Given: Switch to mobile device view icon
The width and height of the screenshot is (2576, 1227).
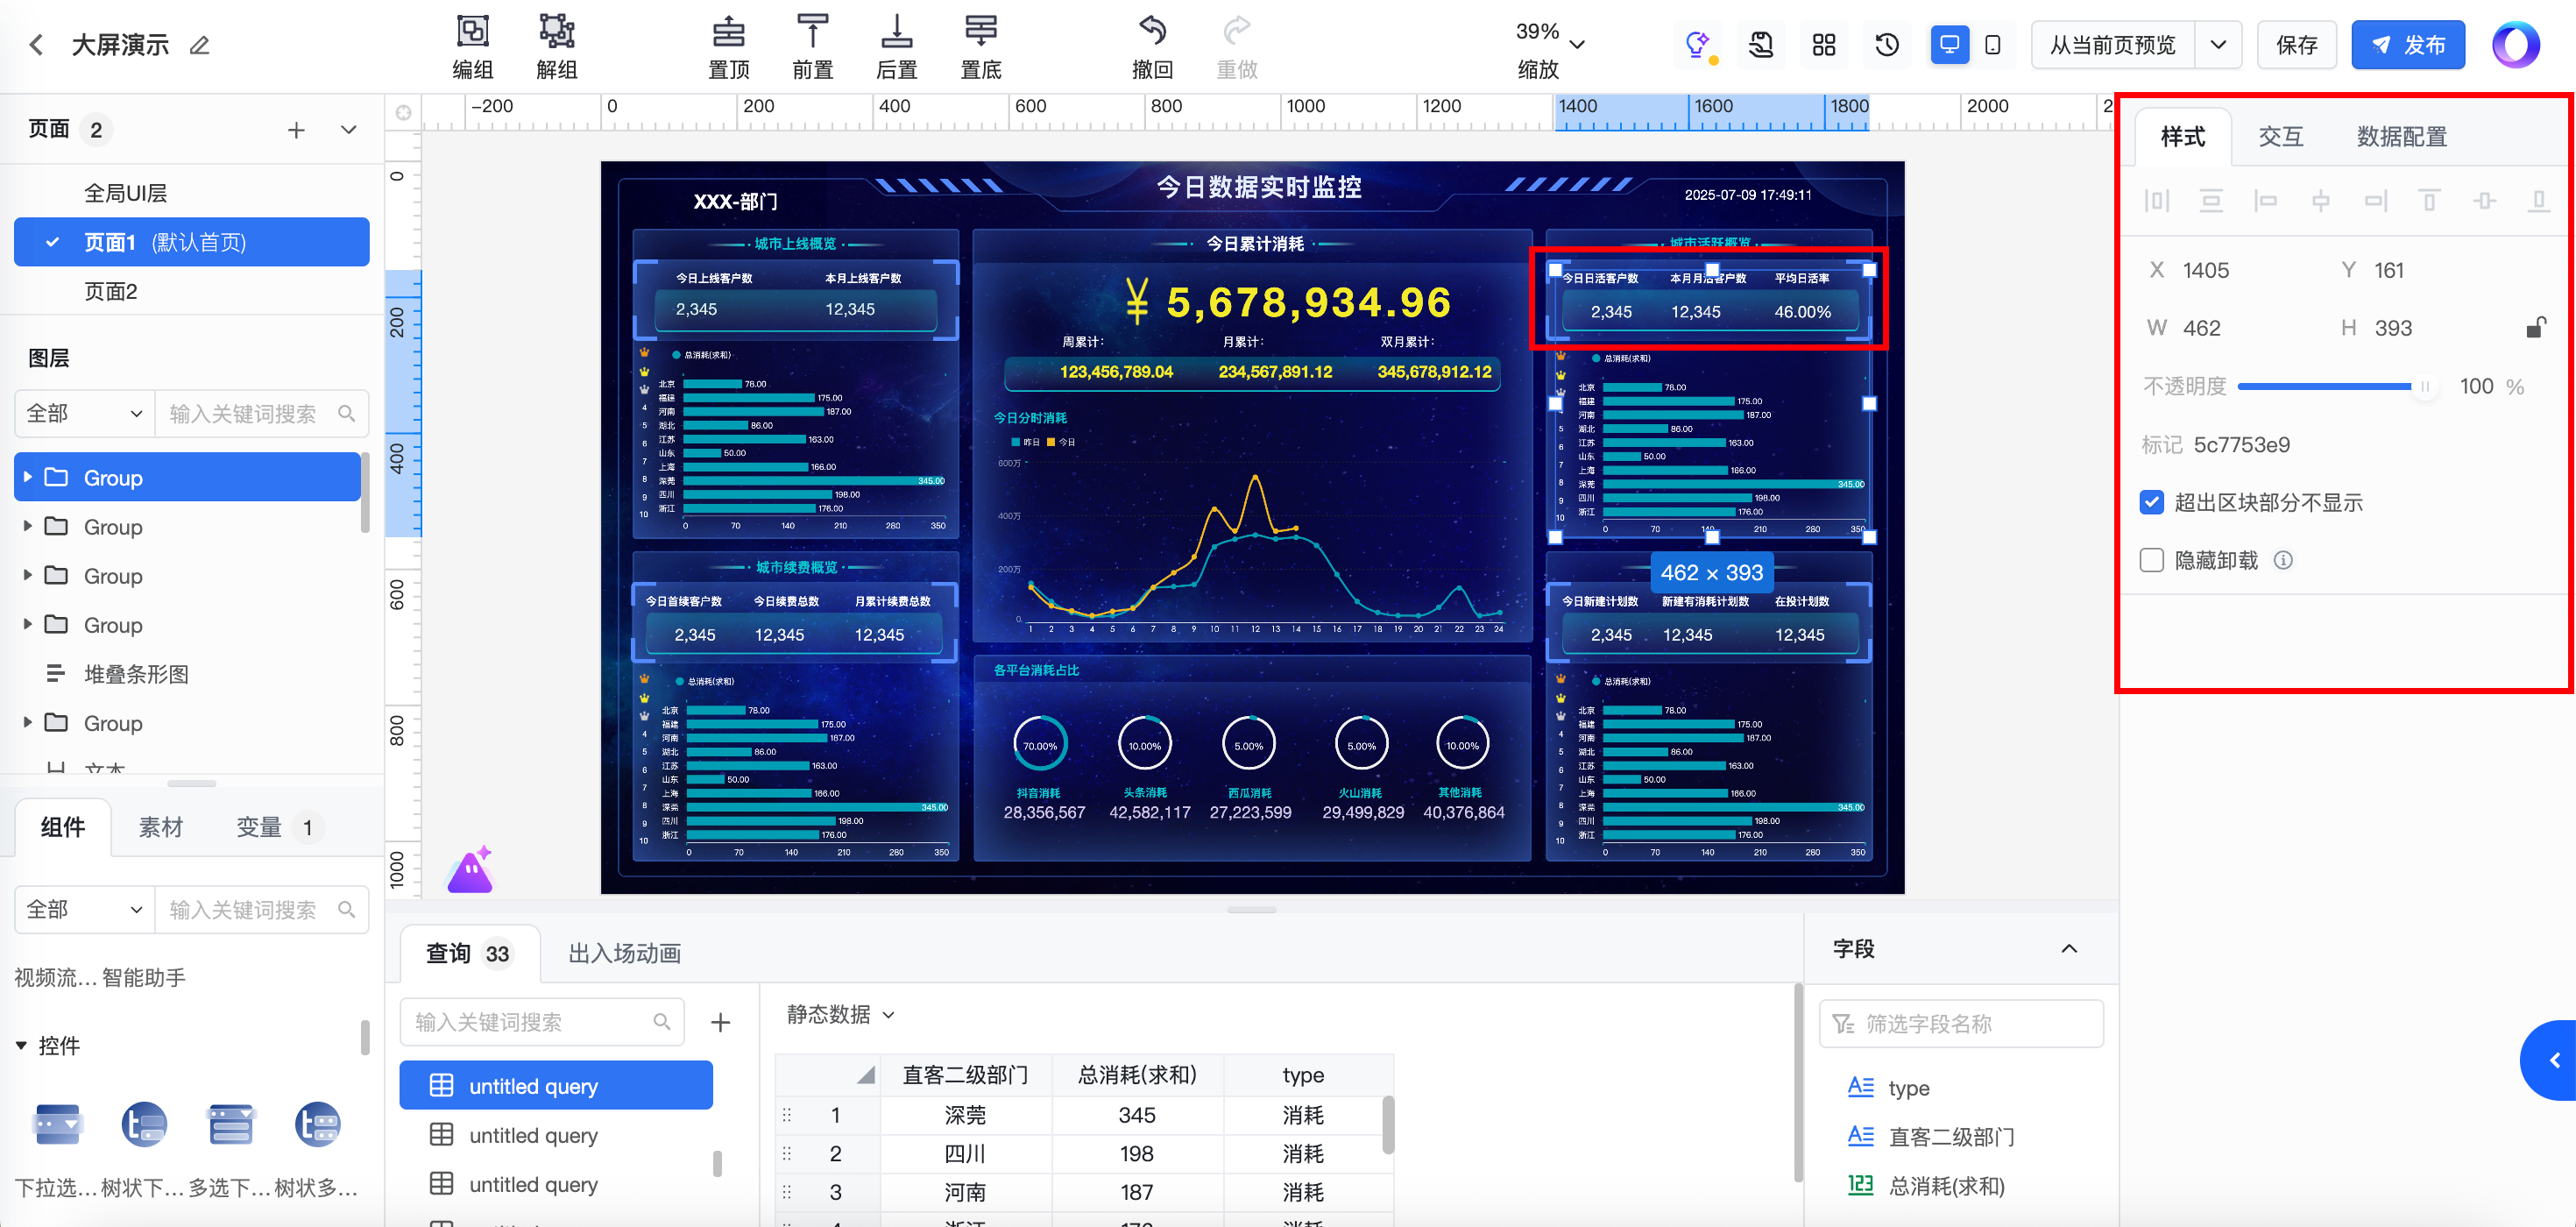Looking at the screenshot, I should click(1992, 45).
